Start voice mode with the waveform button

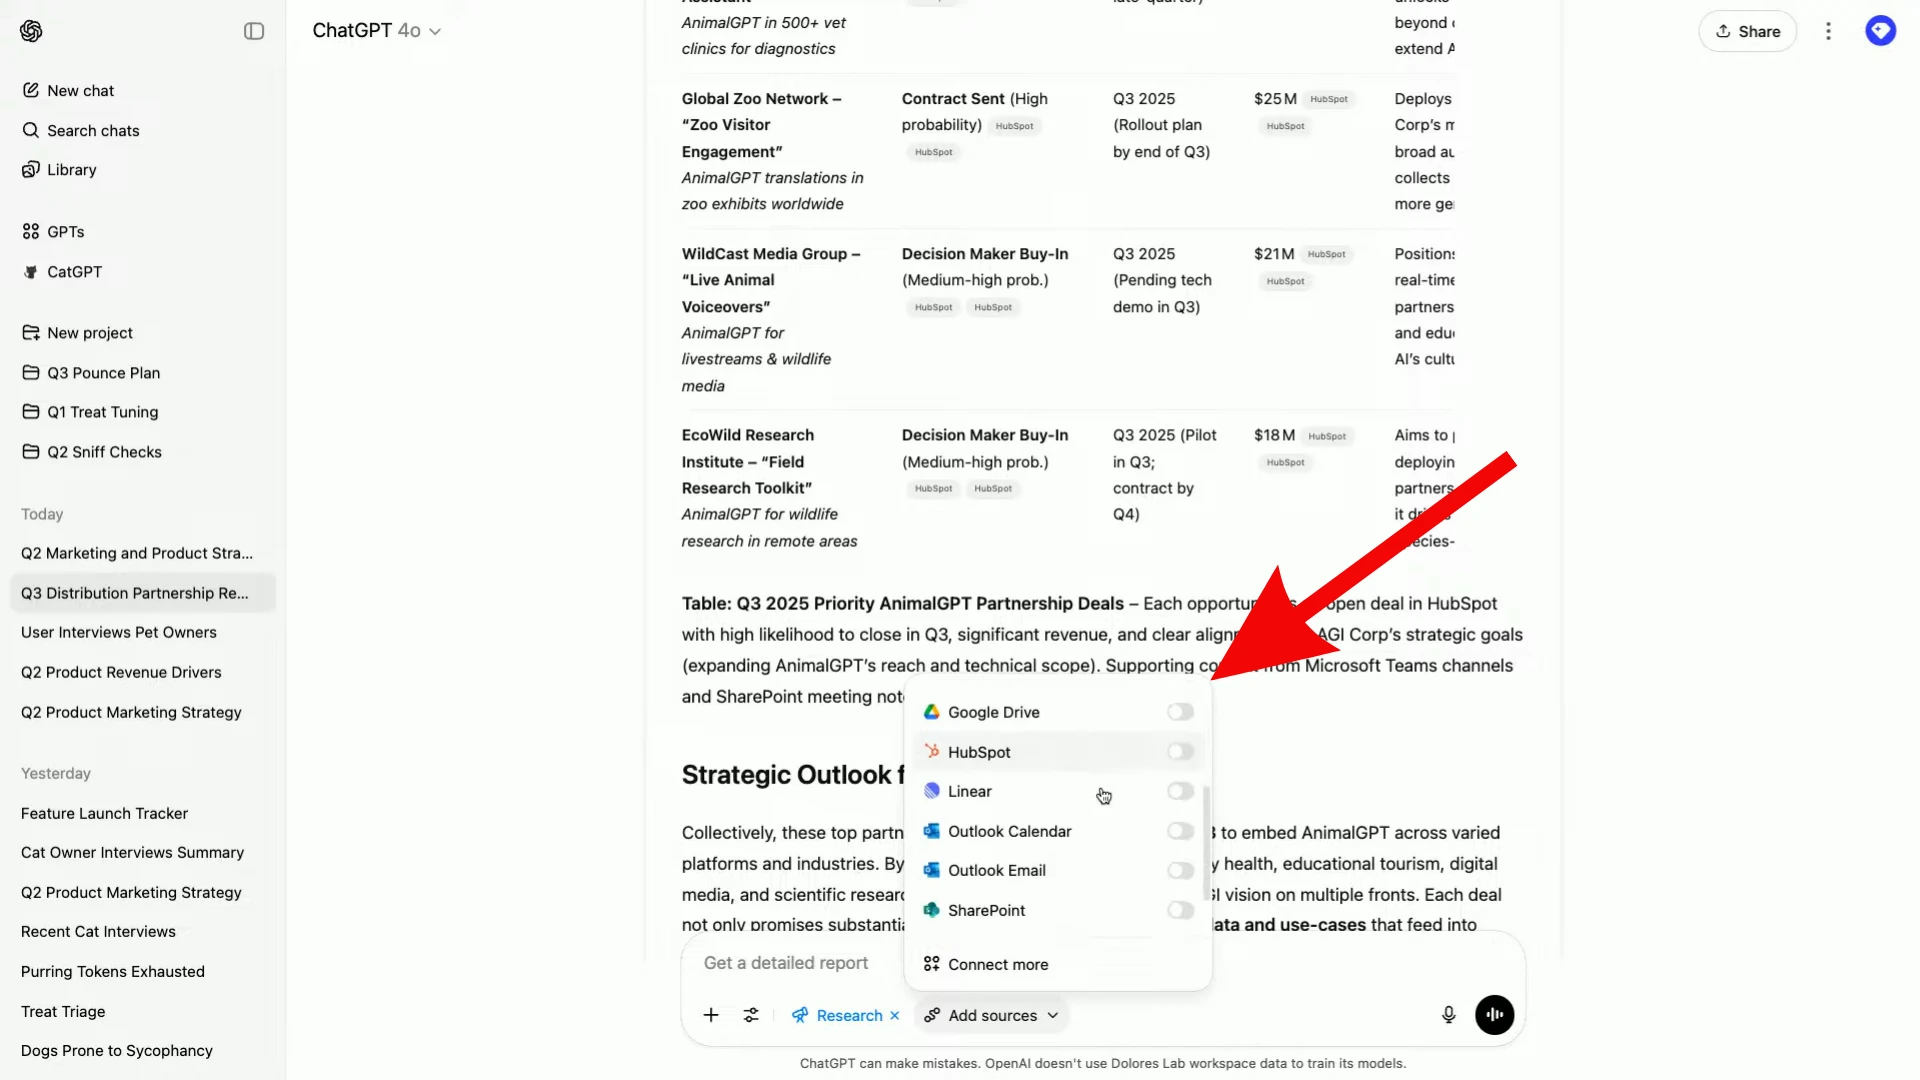pos(1494,1015)
